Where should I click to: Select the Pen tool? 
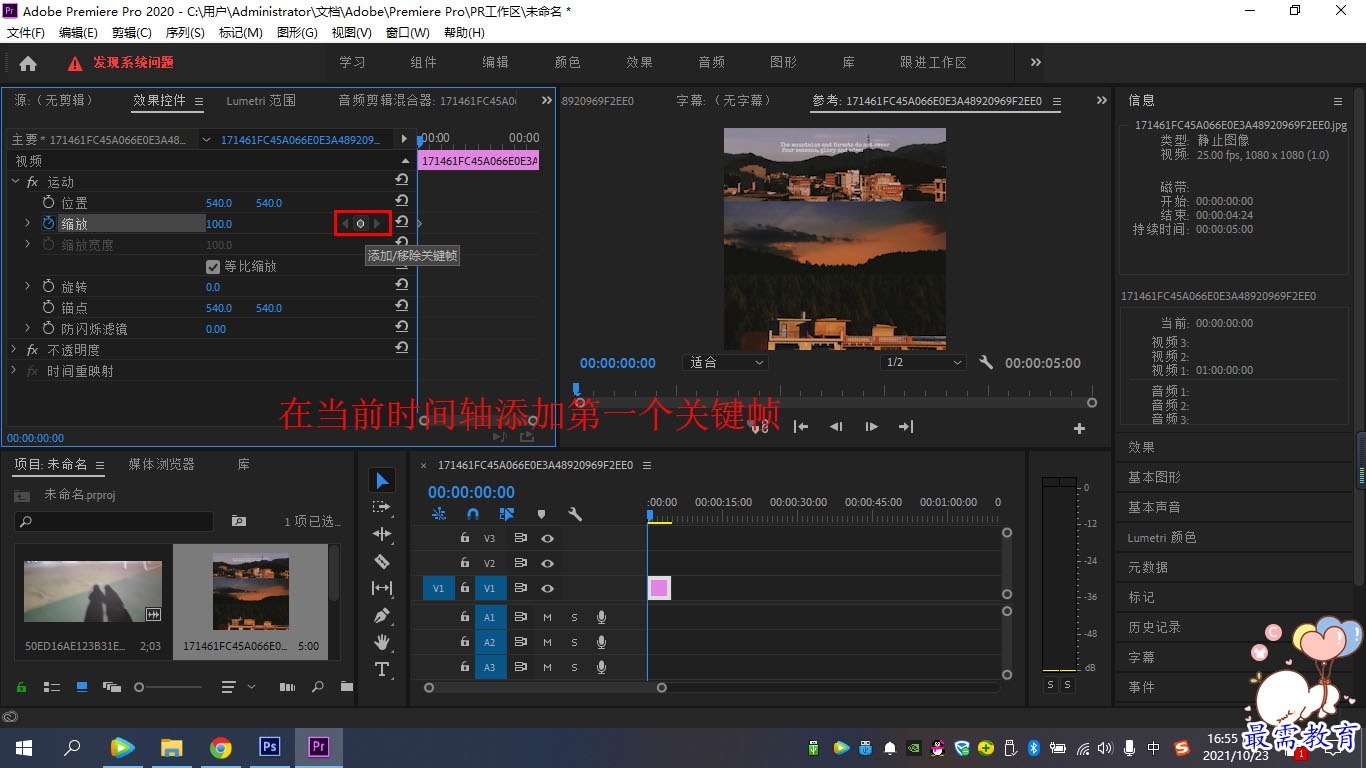pyautogui.click(x=382, y=615)
